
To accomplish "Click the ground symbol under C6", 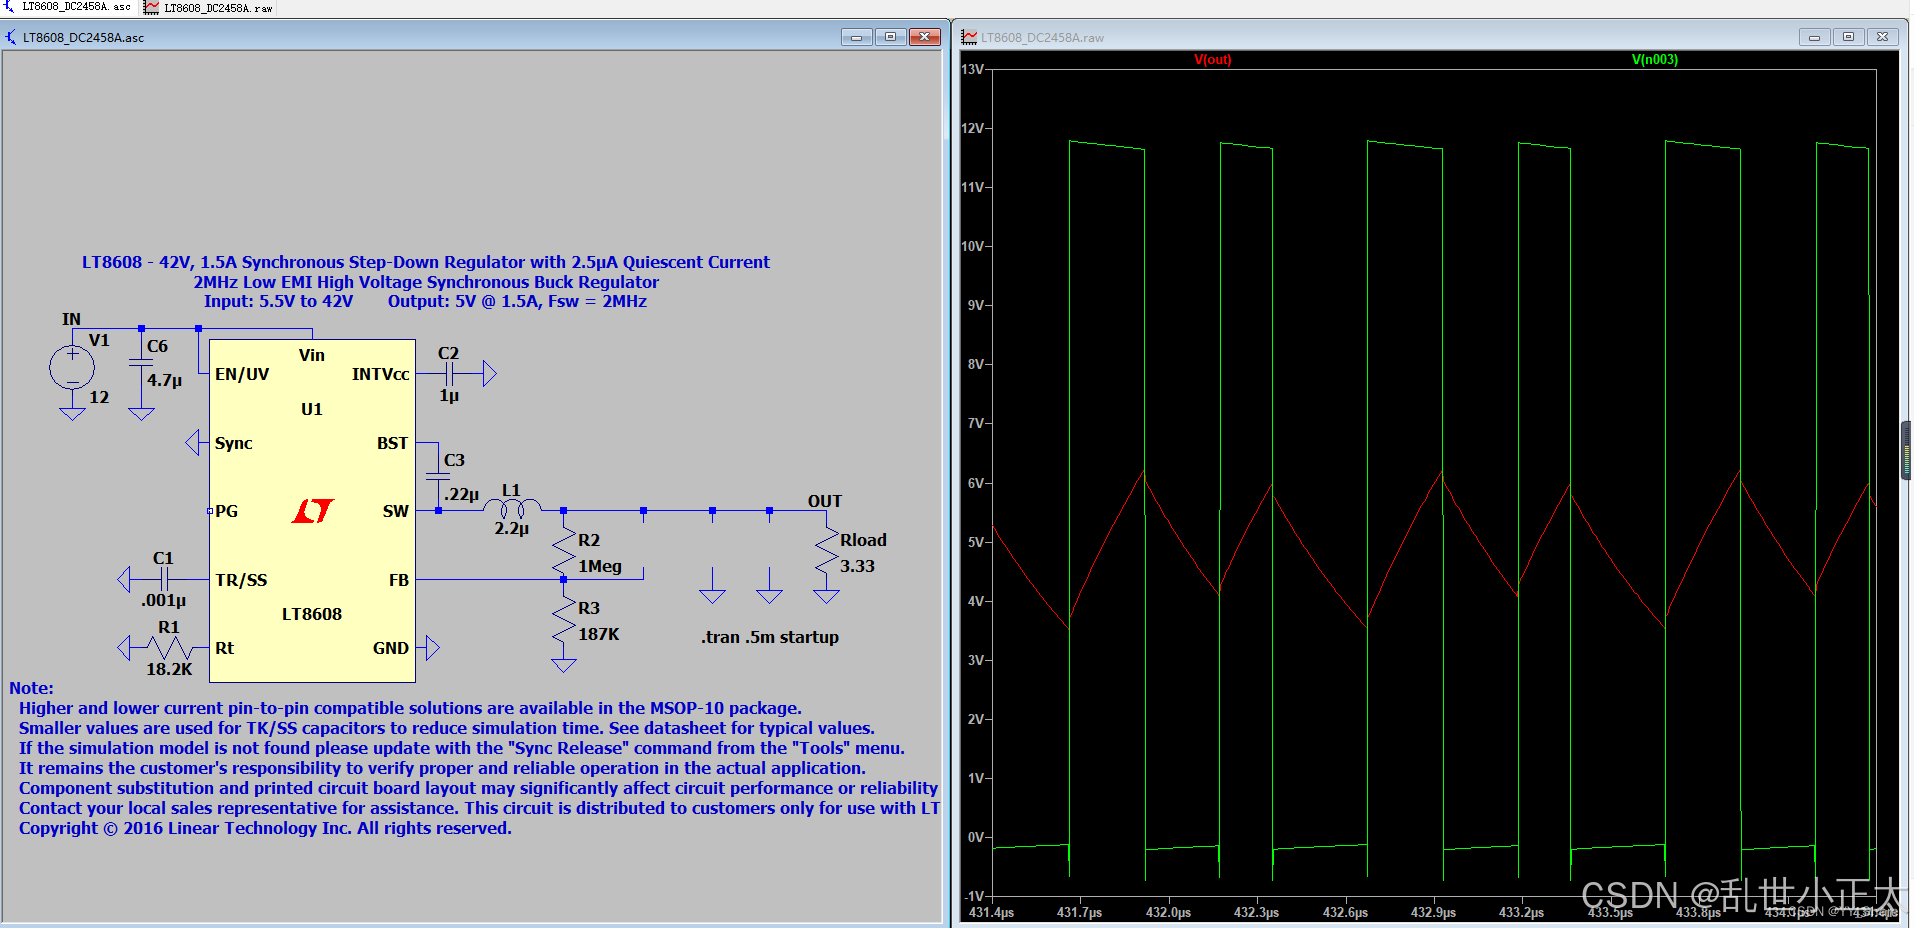I will (x=141, y=413).
